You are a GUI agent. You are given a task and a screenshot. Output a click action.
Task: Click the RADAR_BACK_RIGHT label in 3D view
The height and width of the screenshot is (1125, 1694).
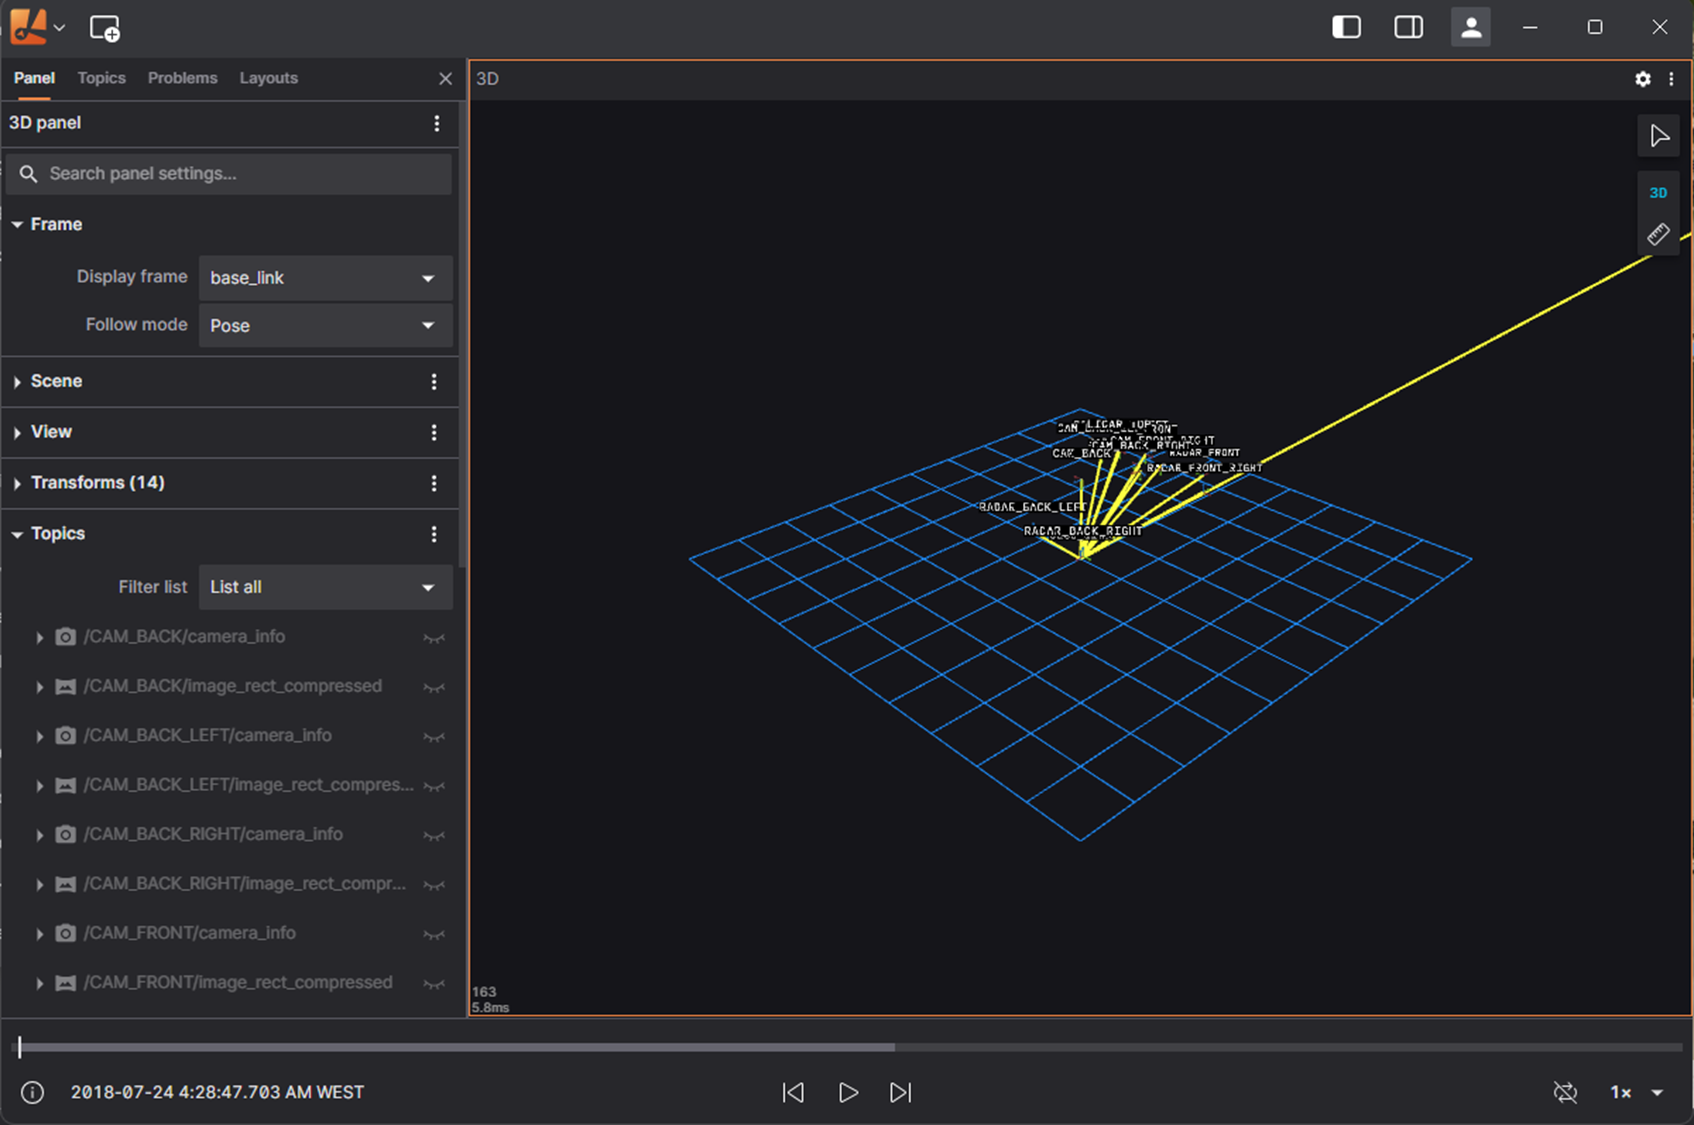coord(1083,531)
